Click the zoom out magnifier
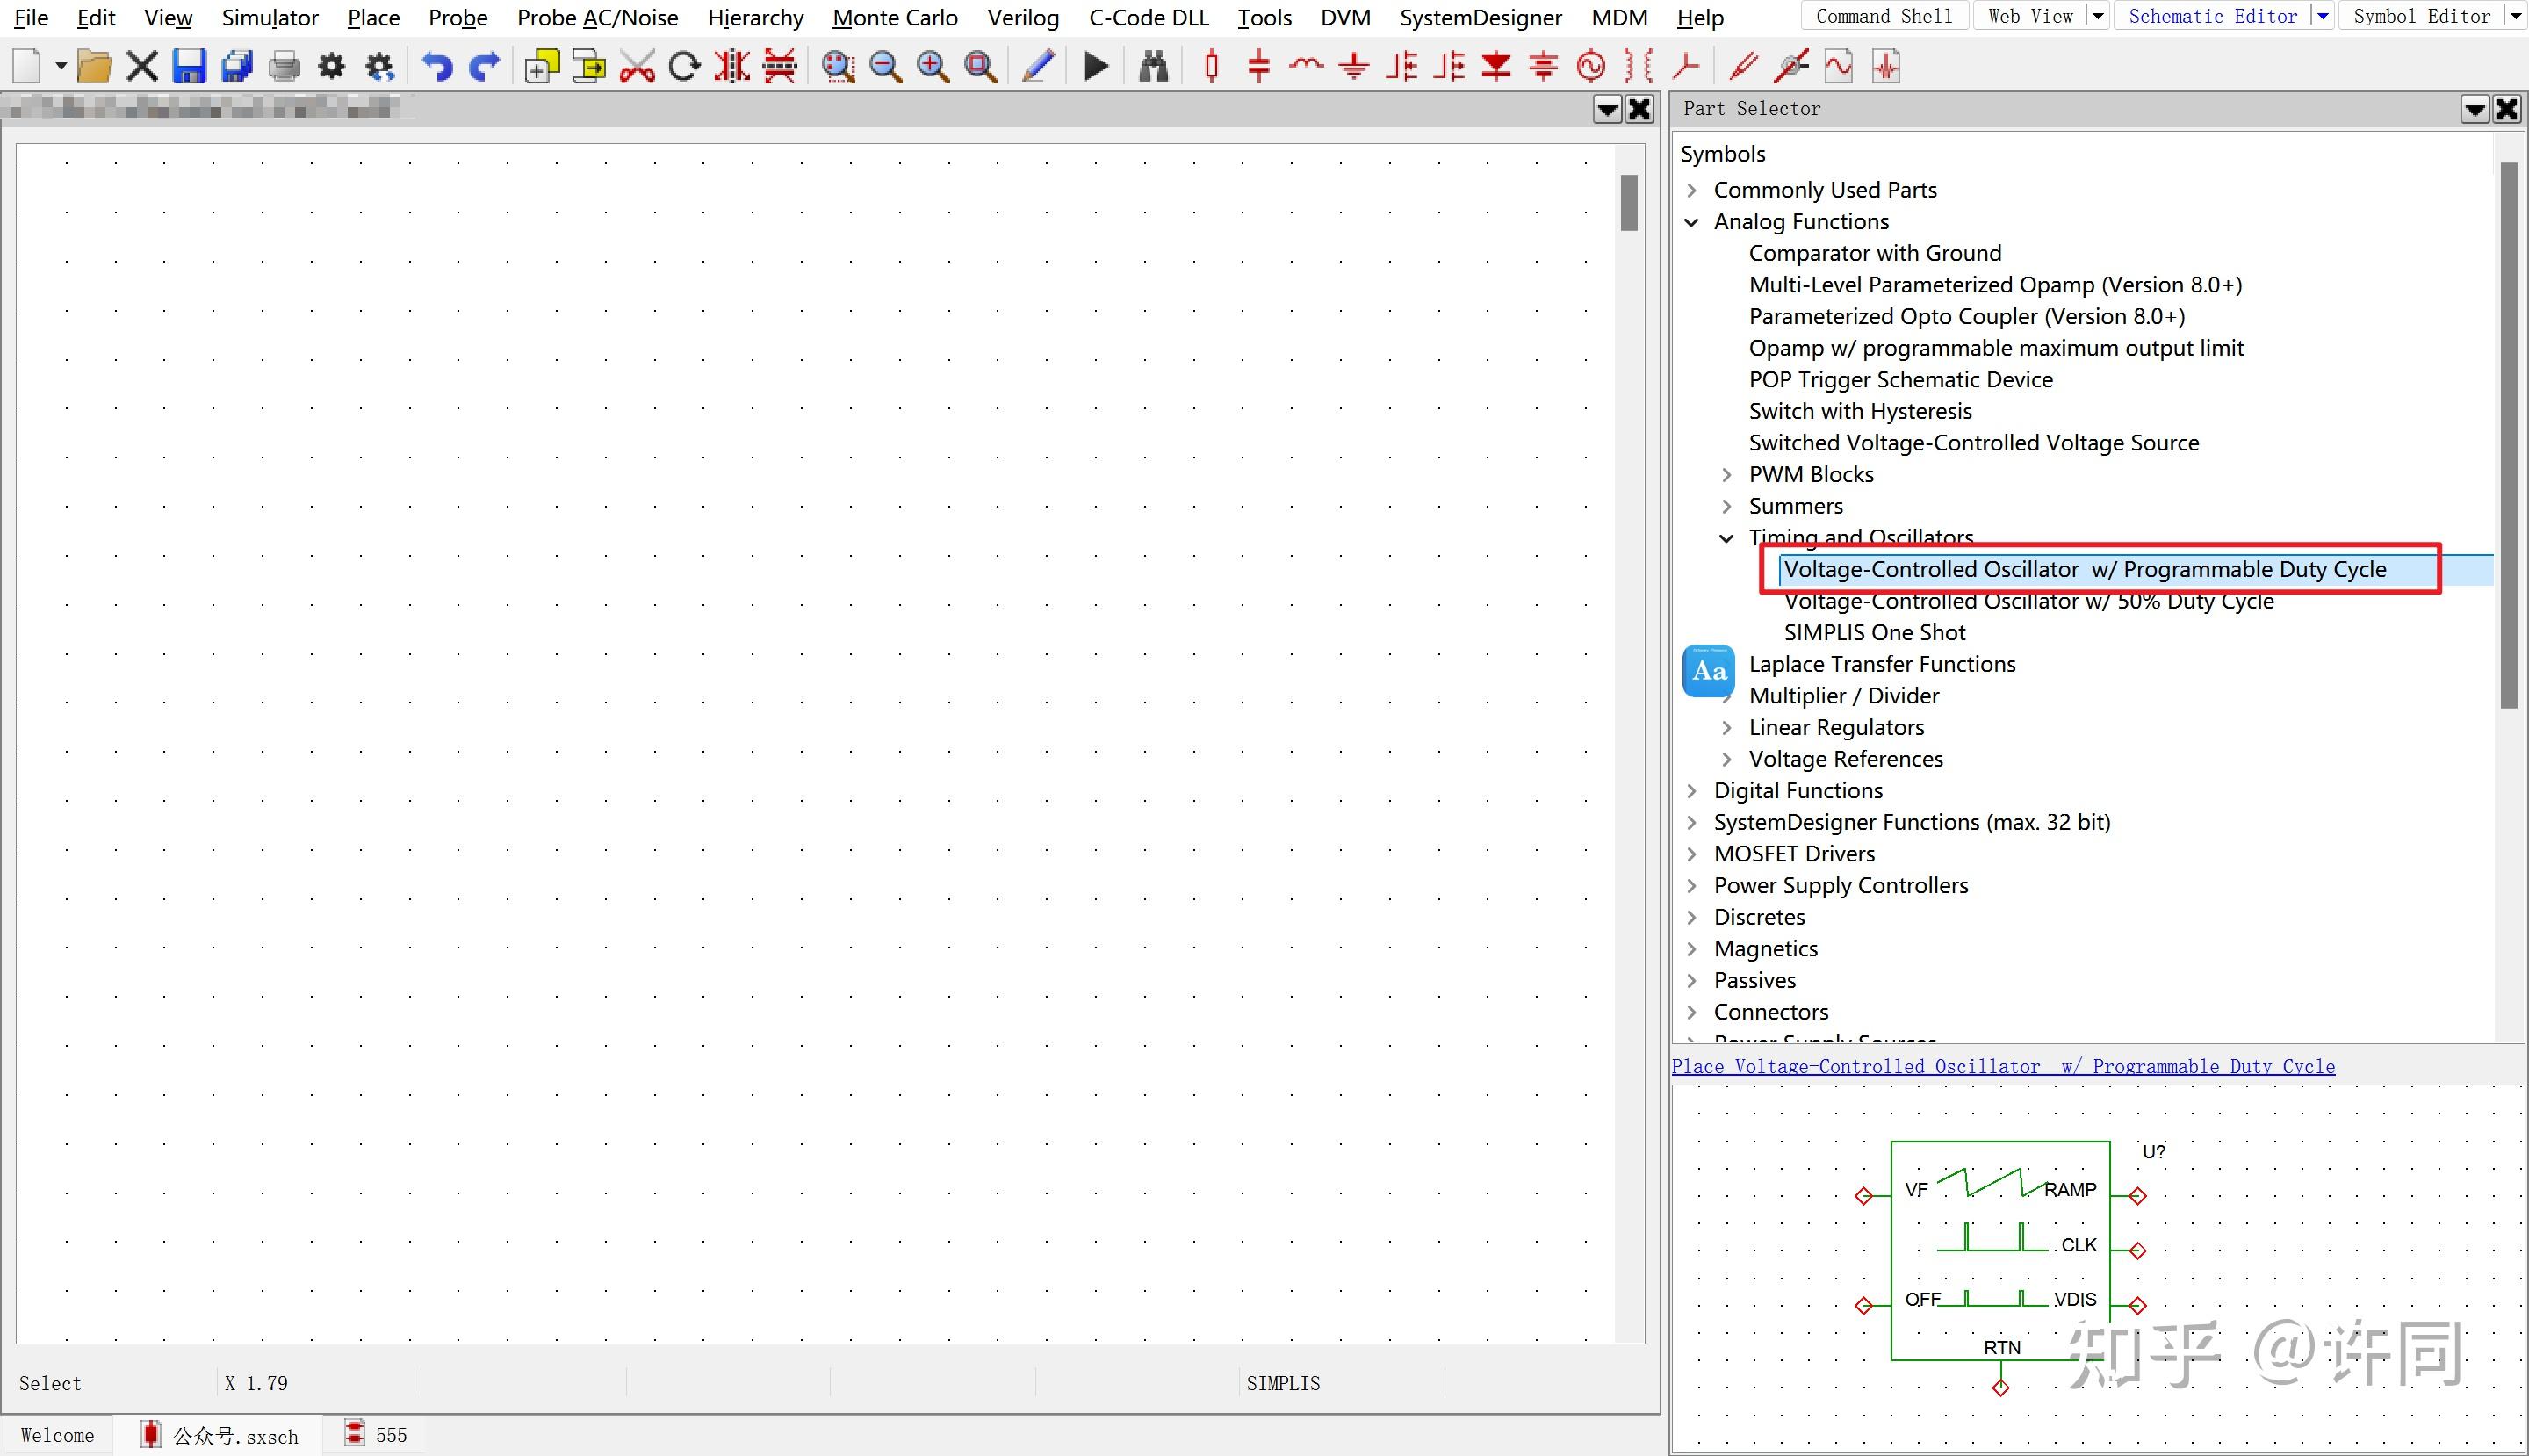The image size is (2529, 1456). (886, 67)
